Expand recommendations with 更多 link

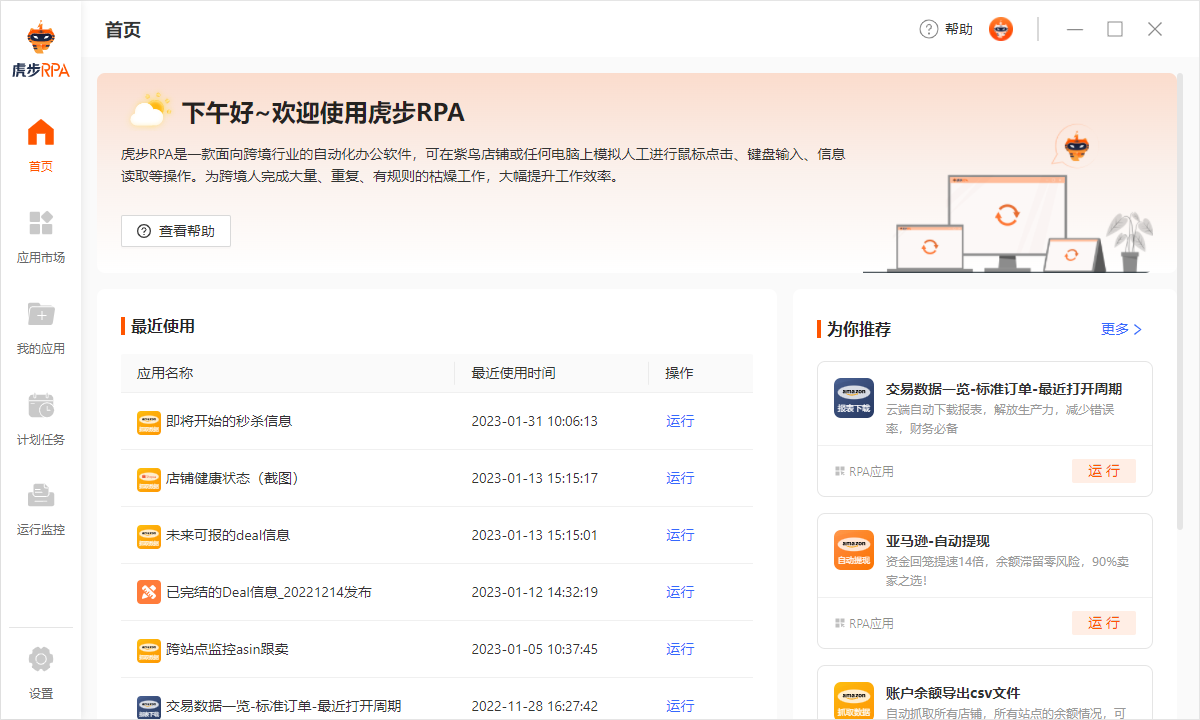click(1121, 329)
